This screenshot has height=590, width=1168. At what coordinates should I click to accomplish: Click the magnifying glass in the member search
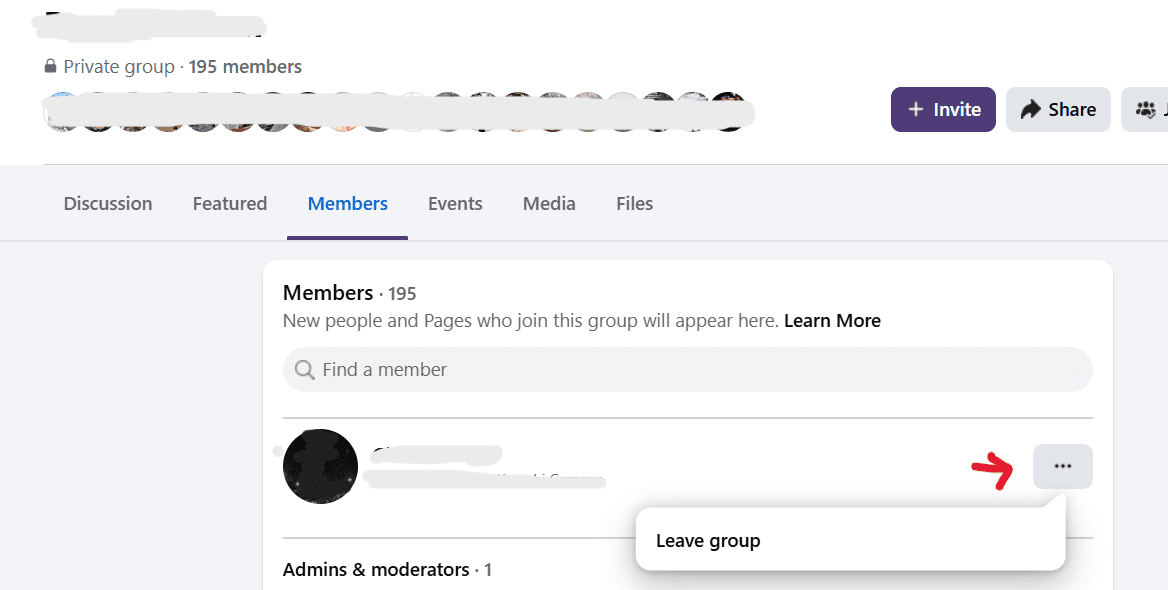303,370
